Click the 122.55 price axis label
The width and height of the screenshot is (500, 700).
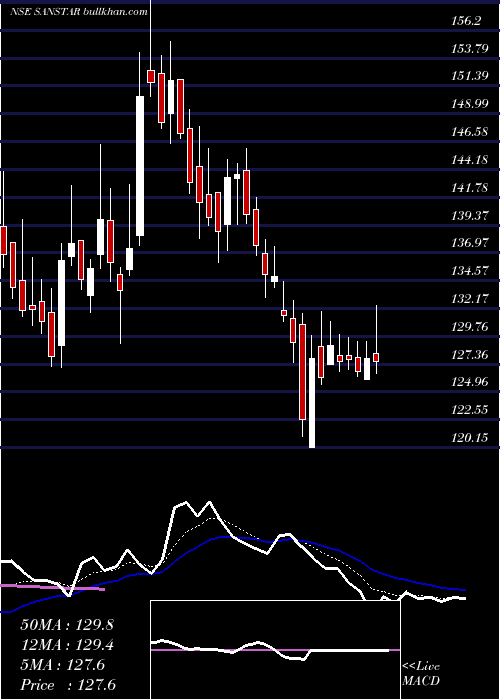coord(470,410)
